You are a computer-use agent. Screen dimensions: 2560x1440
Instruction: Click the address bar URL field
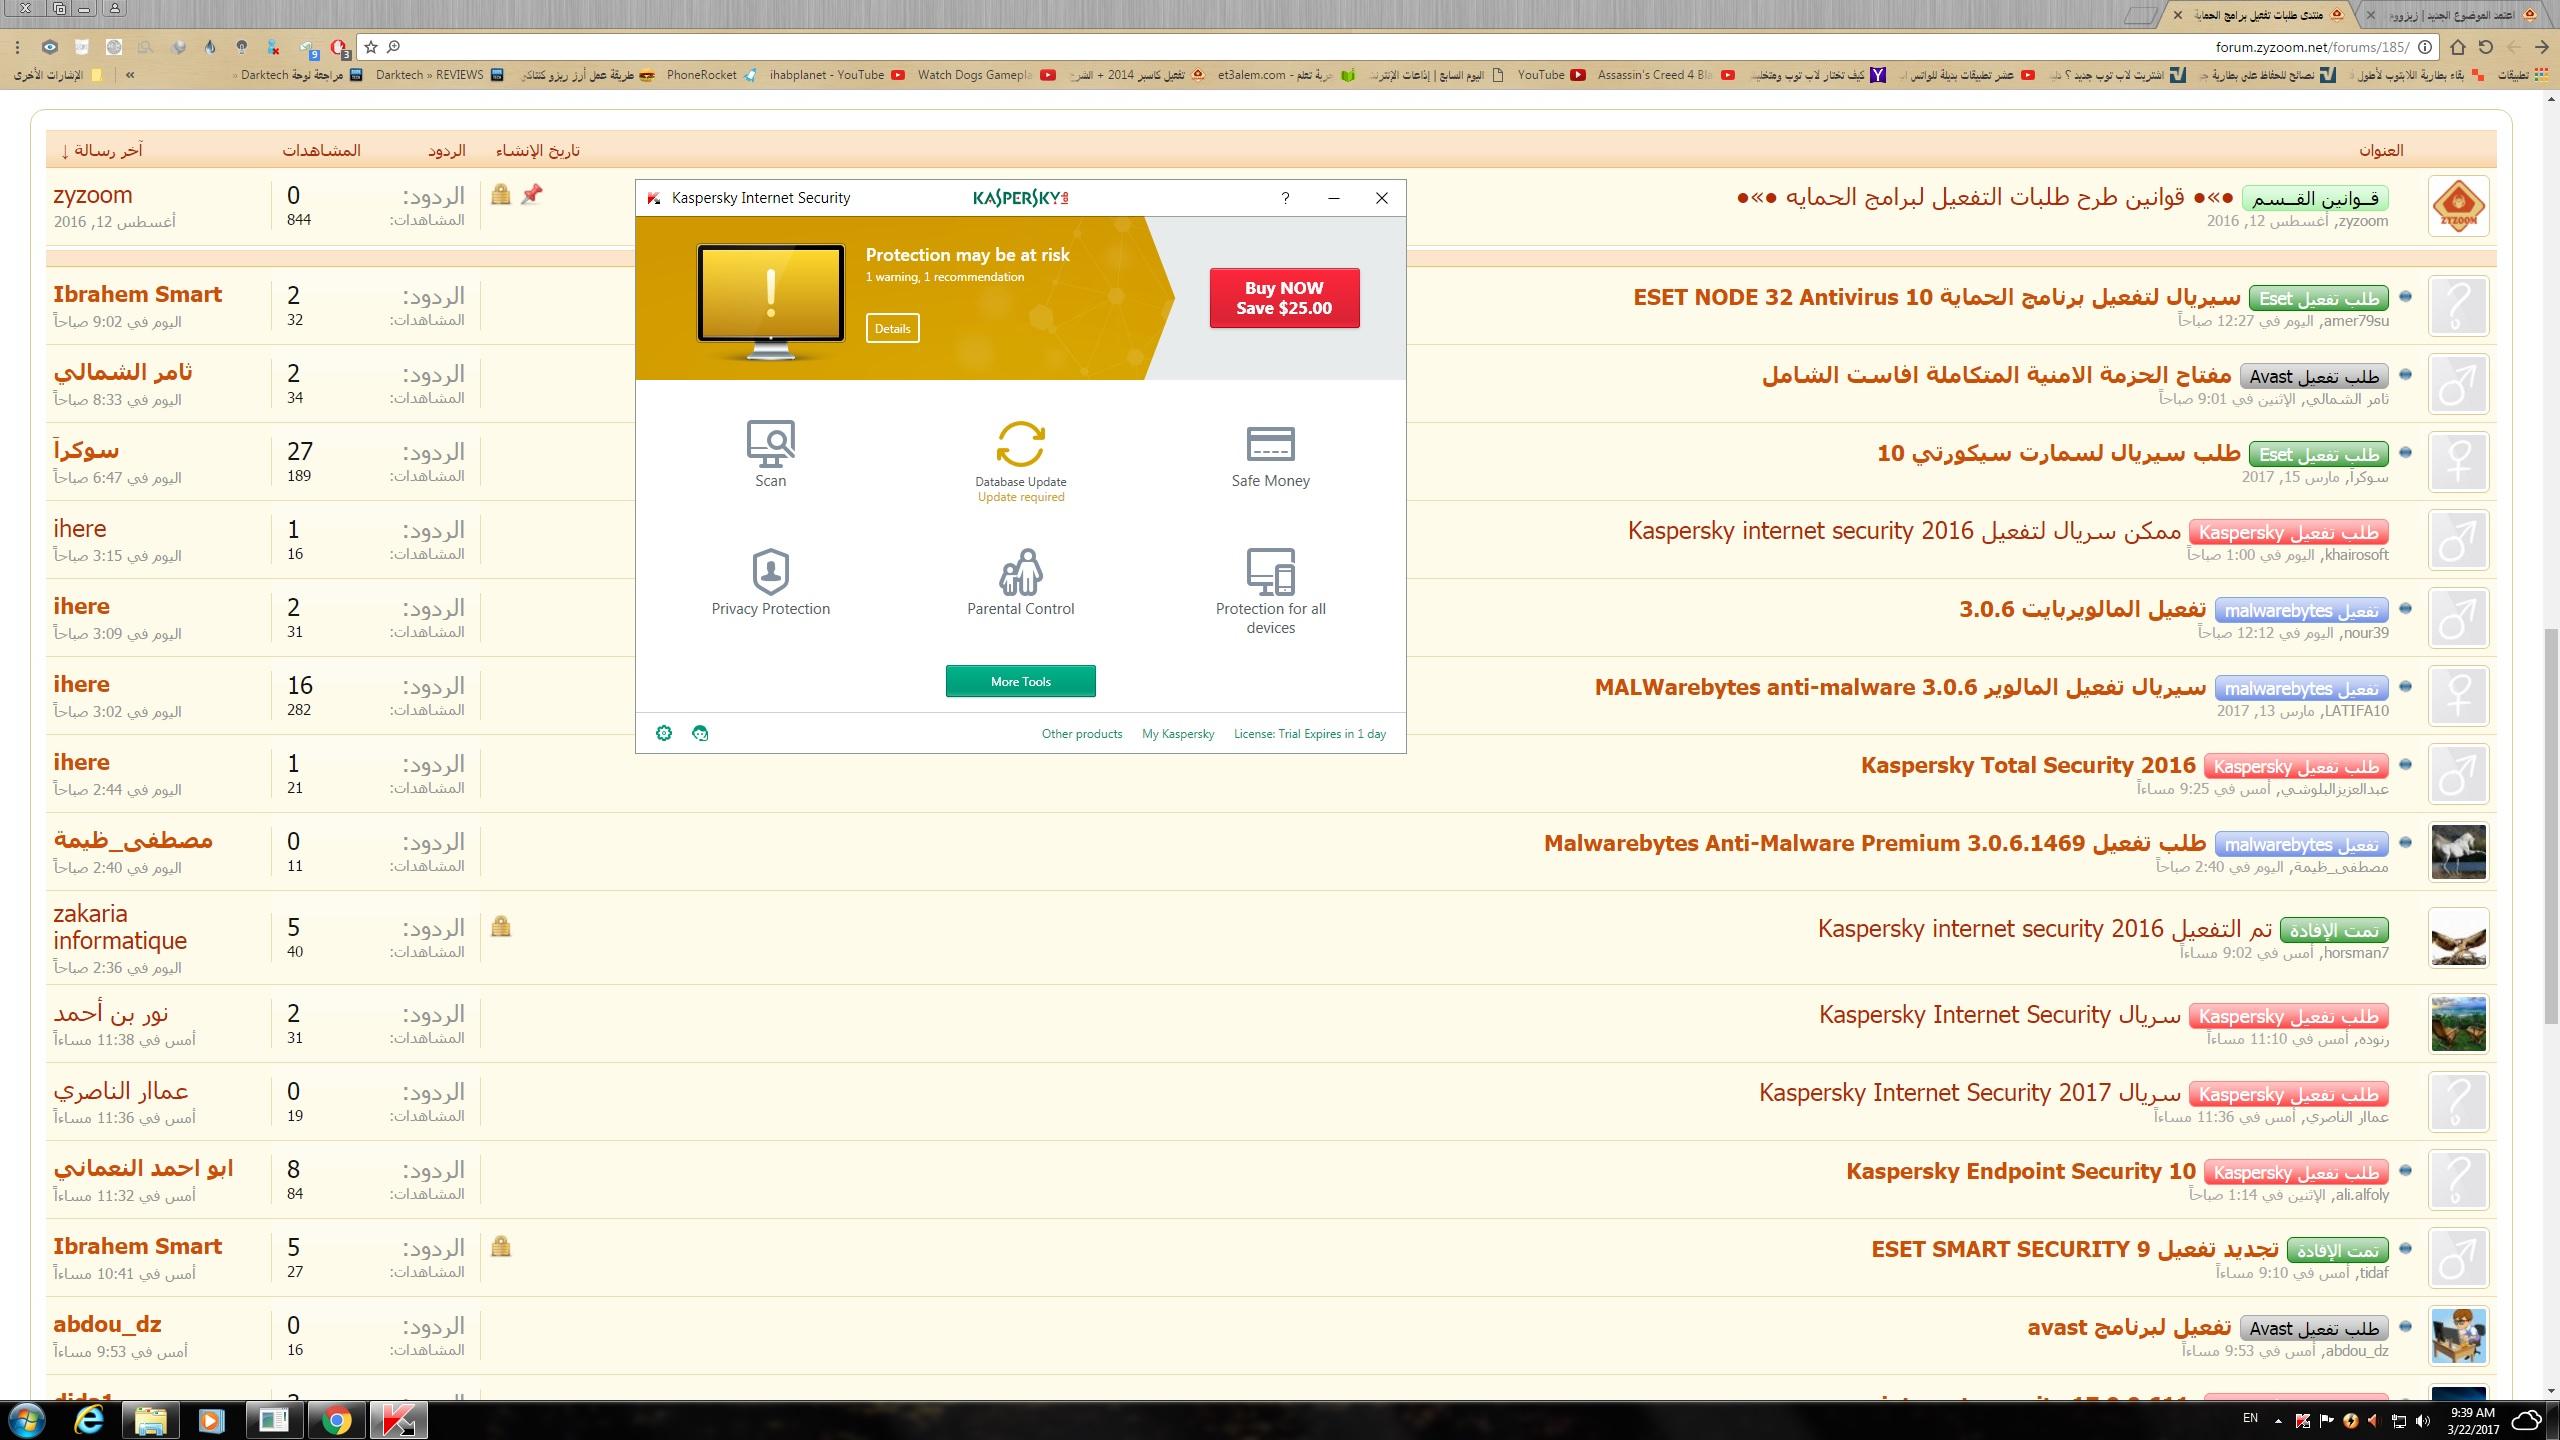(x=1400, y=47)
